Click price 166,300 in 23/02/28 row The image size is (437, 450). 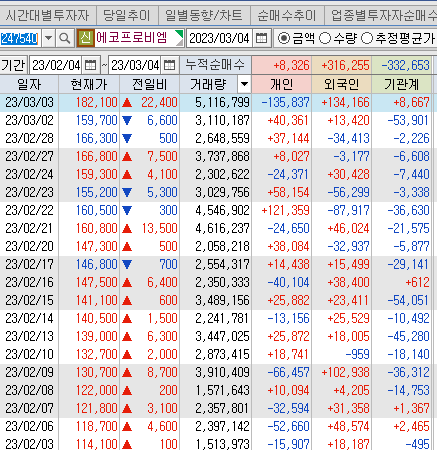click(97, 138)
